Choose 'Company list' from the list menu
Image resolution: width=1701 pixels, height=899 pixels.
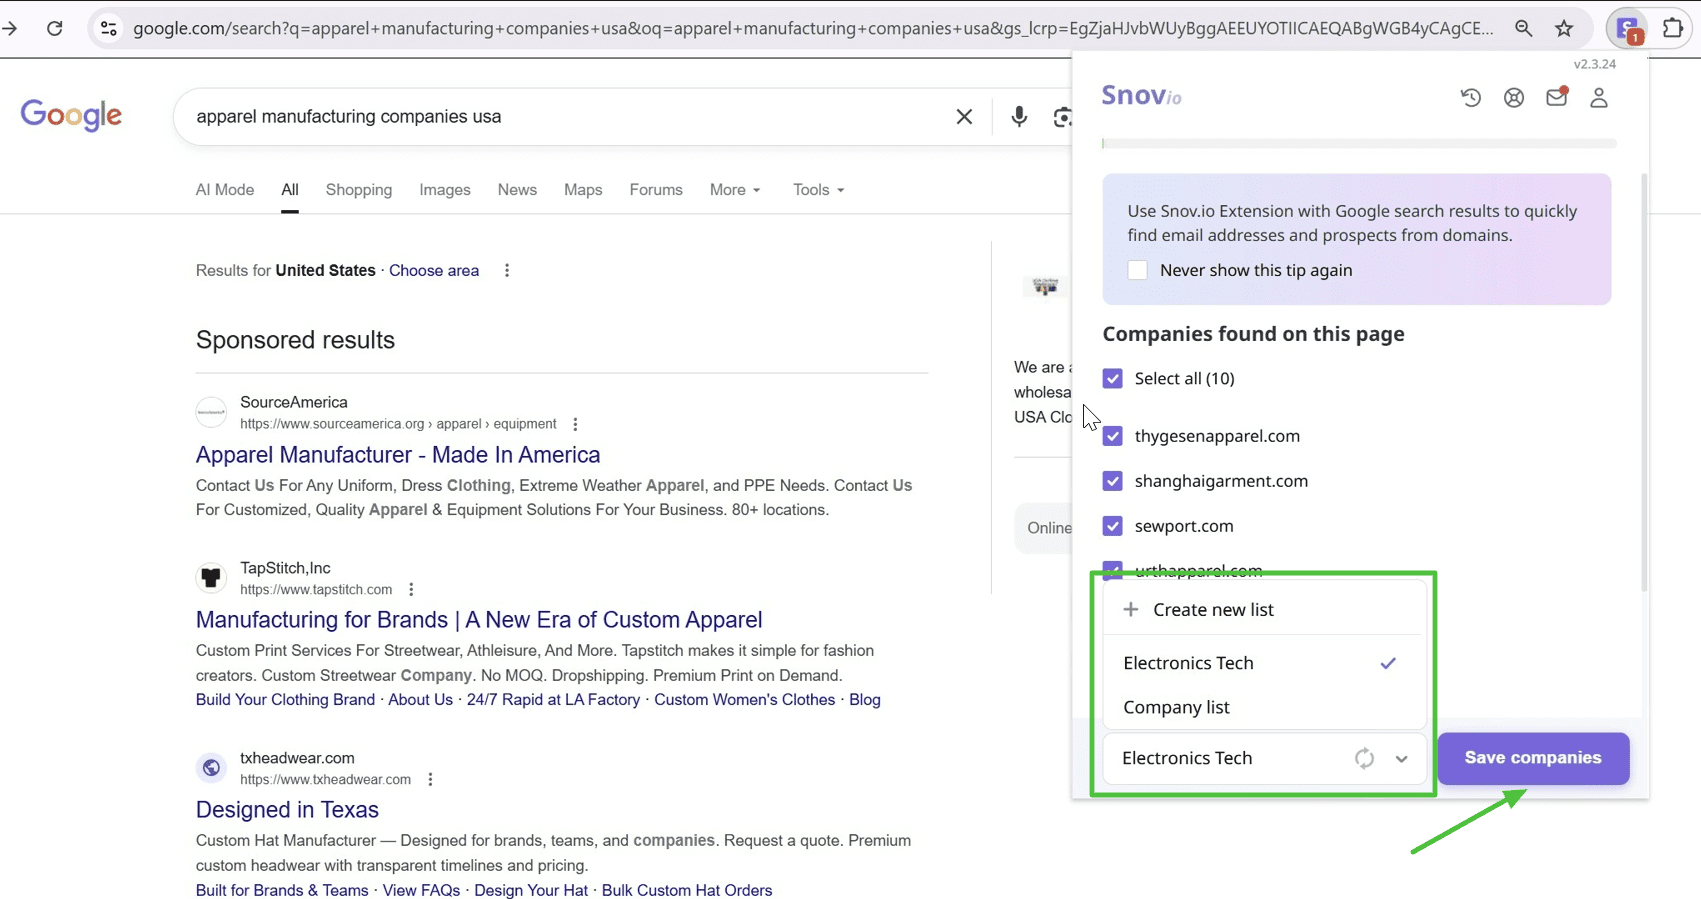(x=1176, y=707)
